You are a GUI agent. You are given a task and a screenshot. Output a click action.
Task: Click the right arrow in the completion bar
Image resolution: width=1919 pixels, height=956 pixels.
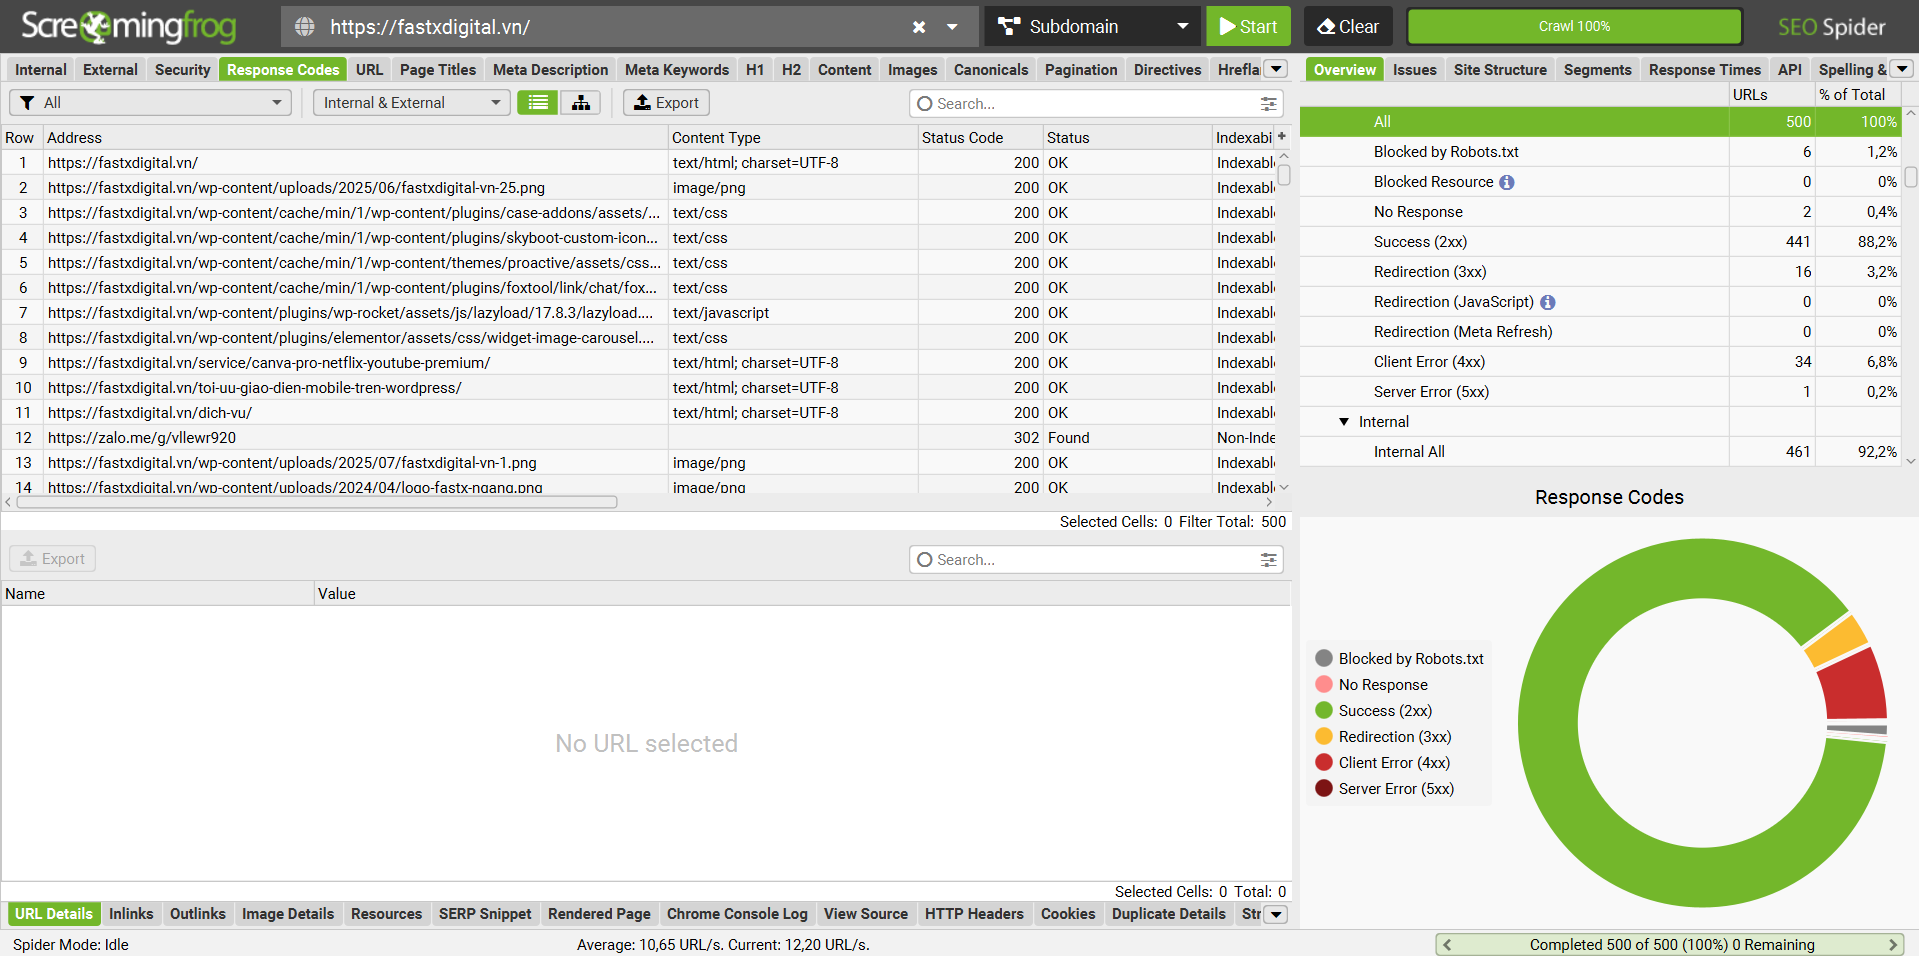pos(1893,945)
